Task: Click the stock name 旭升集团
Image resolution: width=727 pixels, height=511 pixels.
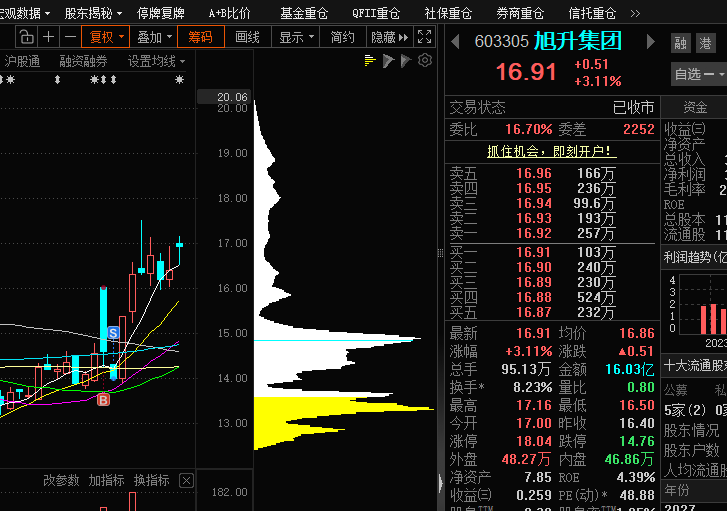Action: 578,41
